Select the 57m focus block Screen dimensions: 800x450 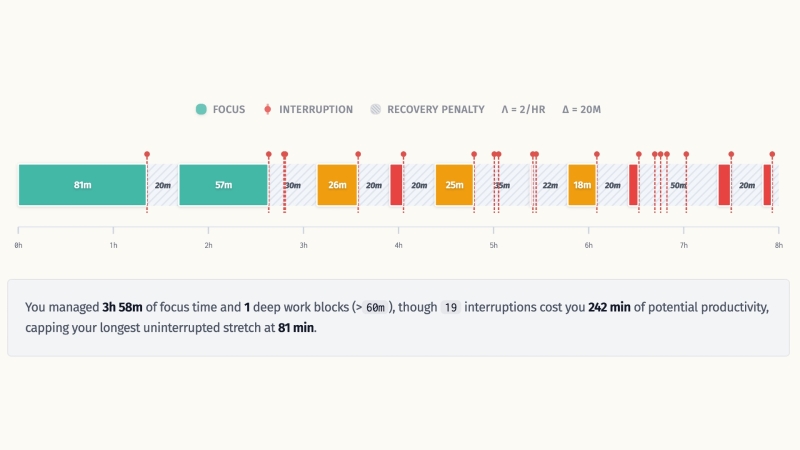(x=223, y=185)
